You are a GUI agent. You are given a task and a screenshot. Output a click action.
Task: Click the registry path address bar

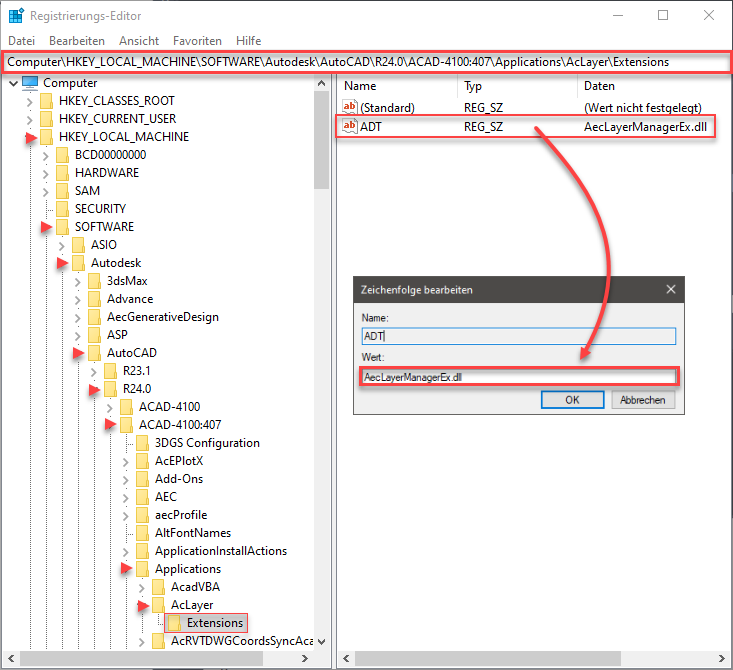(366, 62)
